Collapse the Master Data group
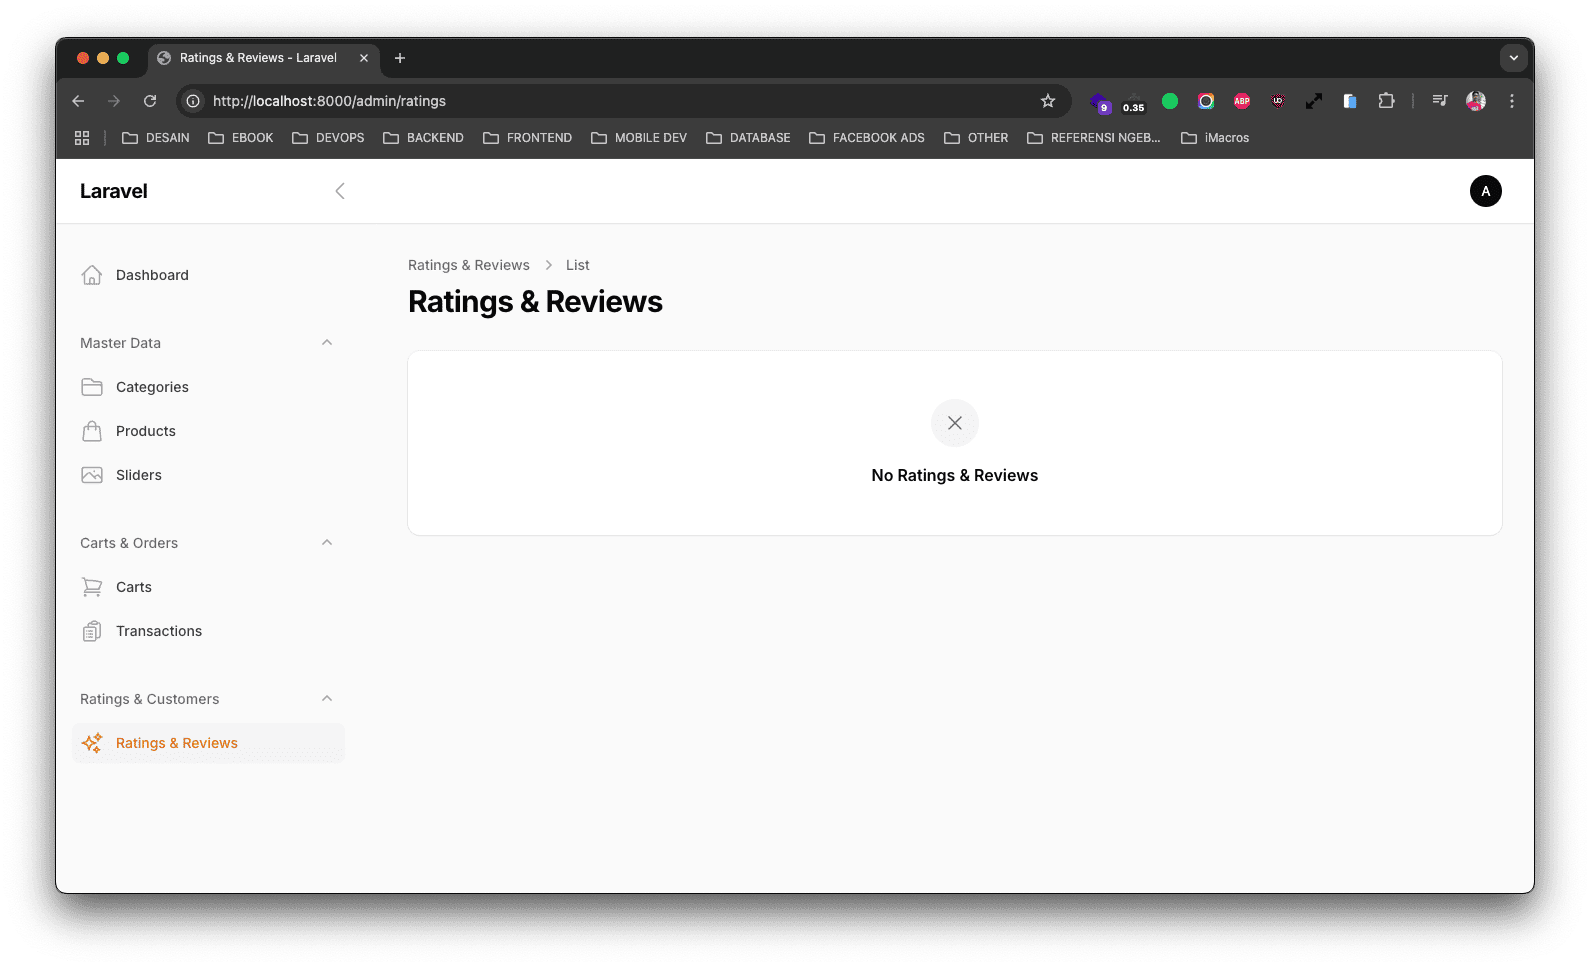Image resolution: width=1590 pixels, height=967 pixels. click(327, 343)
